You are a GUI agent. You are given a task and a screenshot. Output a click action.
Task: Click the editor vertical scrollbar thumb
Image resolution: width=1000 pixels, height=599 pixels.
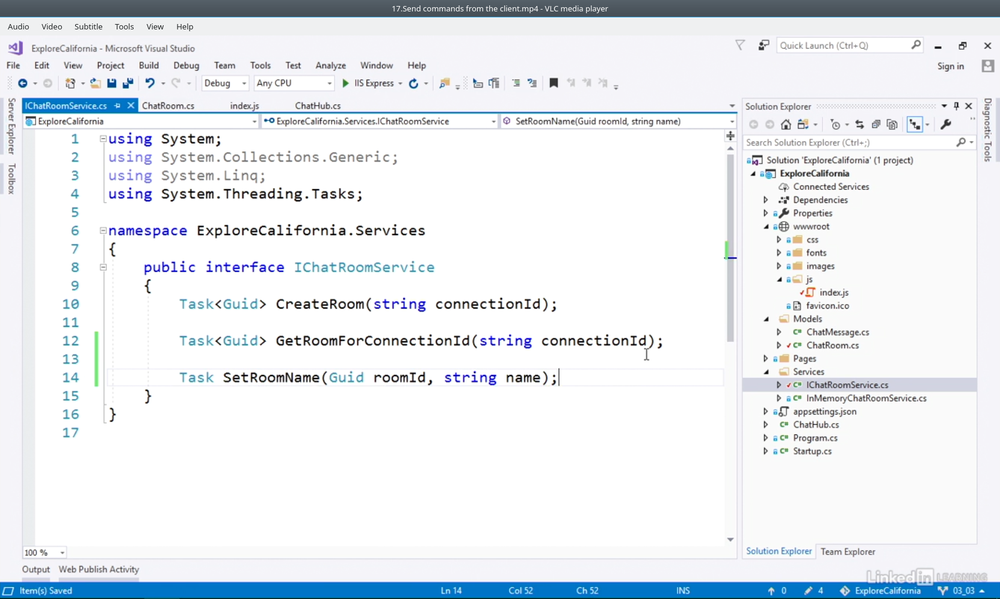[x=730, y=246]
